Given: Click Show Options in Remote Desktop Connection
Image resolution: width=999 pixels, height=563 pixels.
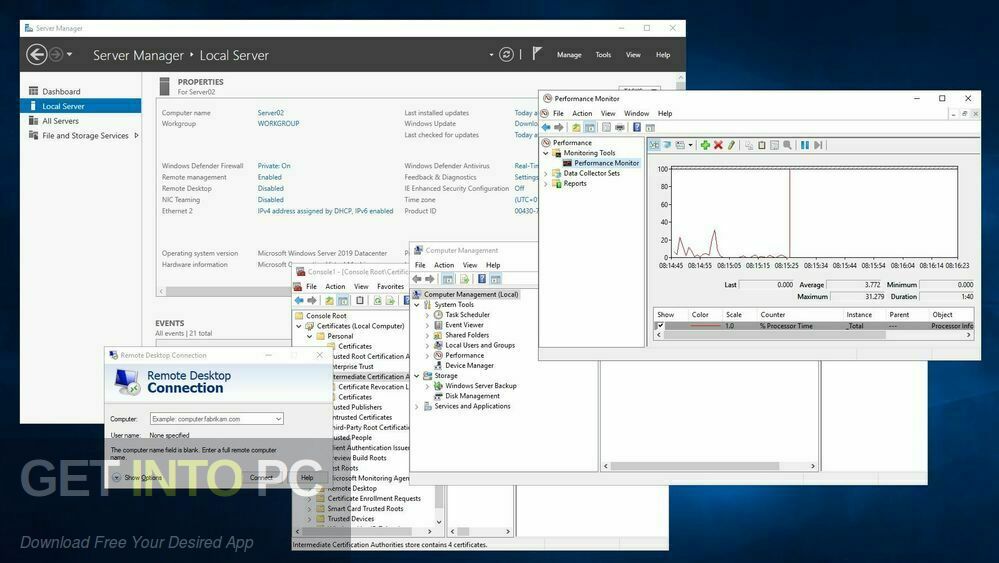Looking at the screenshot, I should pyautogui.click(x=138, y=478).
